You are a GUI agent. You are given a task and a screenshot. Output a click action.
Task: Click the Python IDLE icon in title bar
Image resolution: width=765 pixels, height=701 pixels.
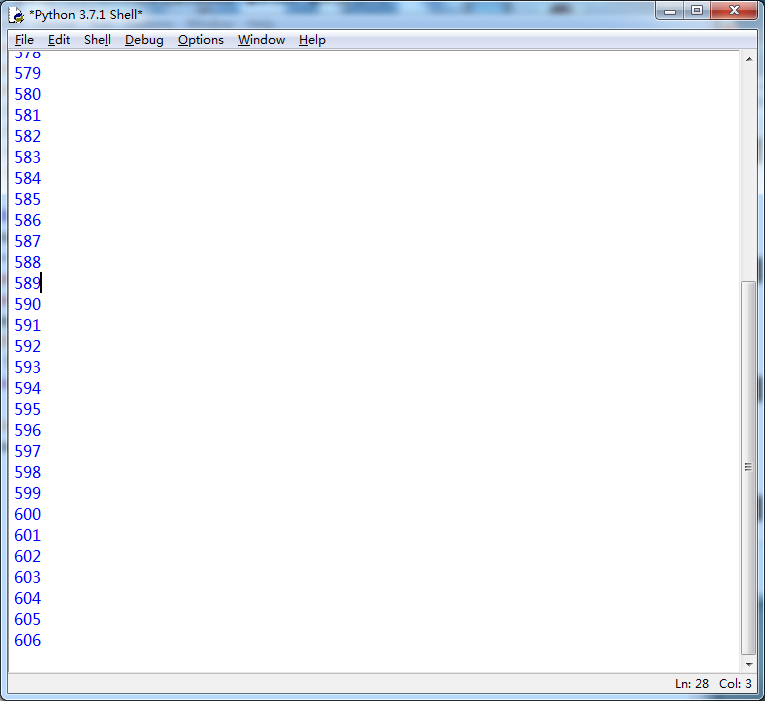(16, 15)
